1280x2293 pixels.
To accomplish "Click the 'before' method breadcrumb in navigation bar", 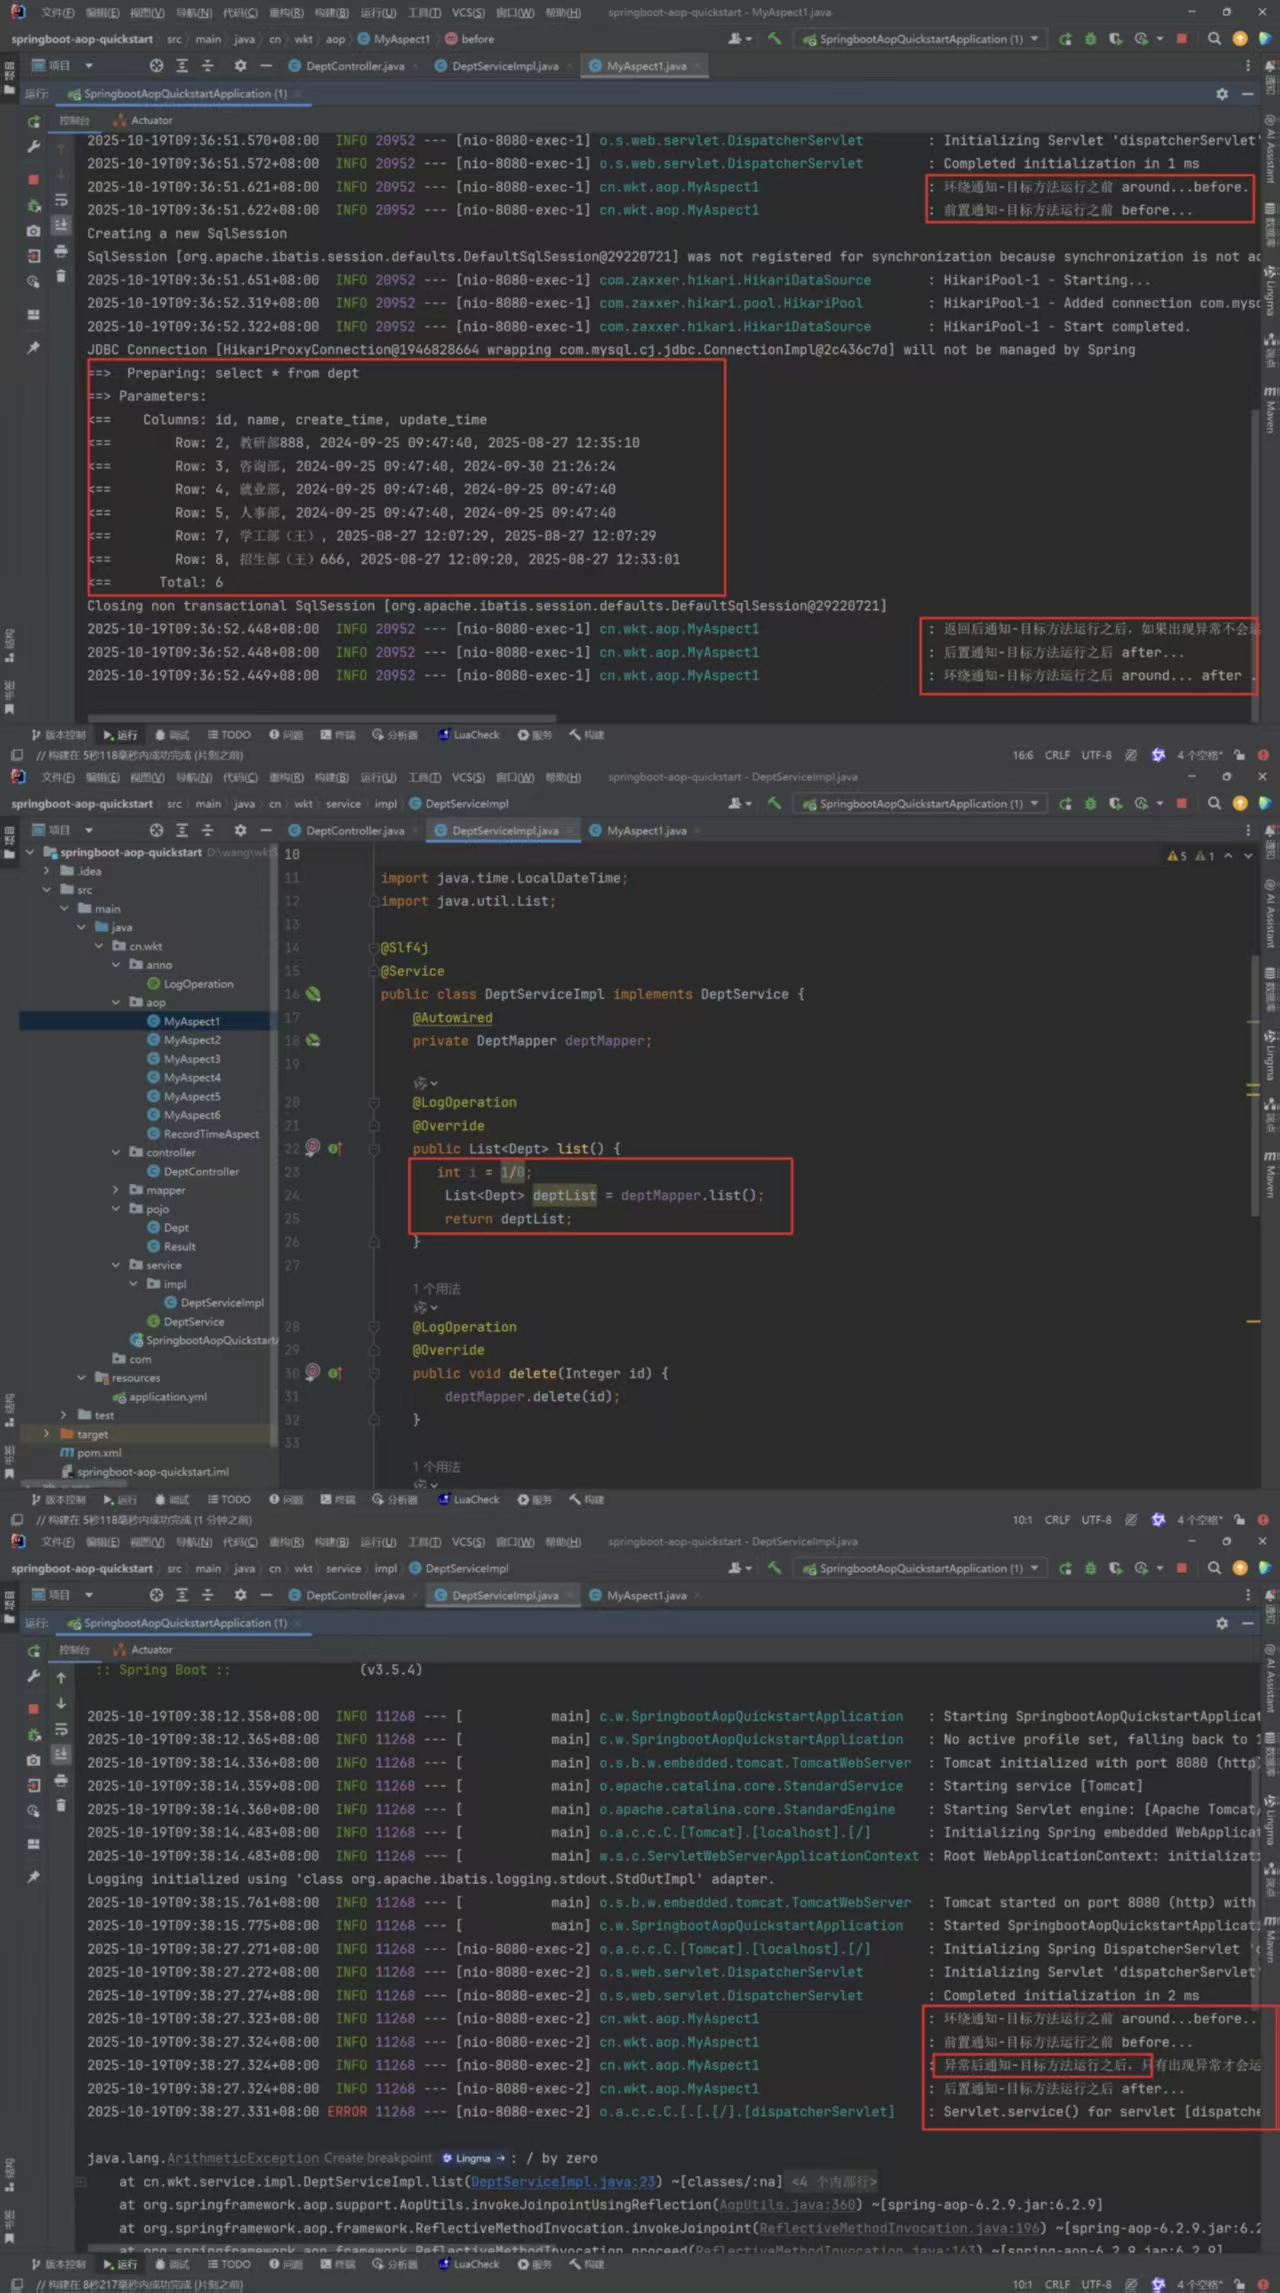I will (x=477, y=39).
